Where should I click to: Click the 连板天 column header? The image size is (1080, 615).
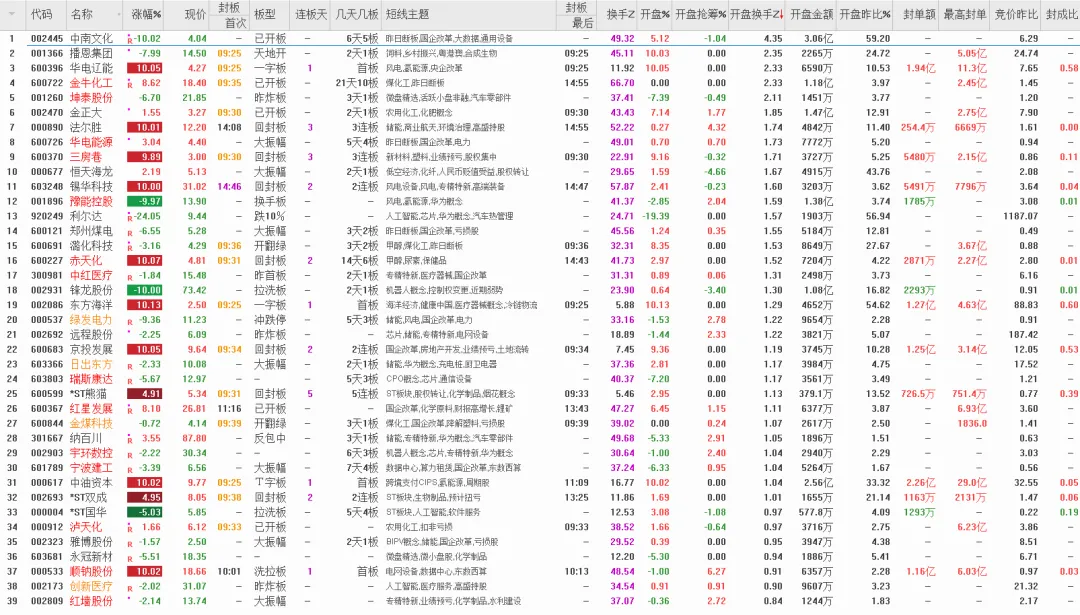point(311,14)
